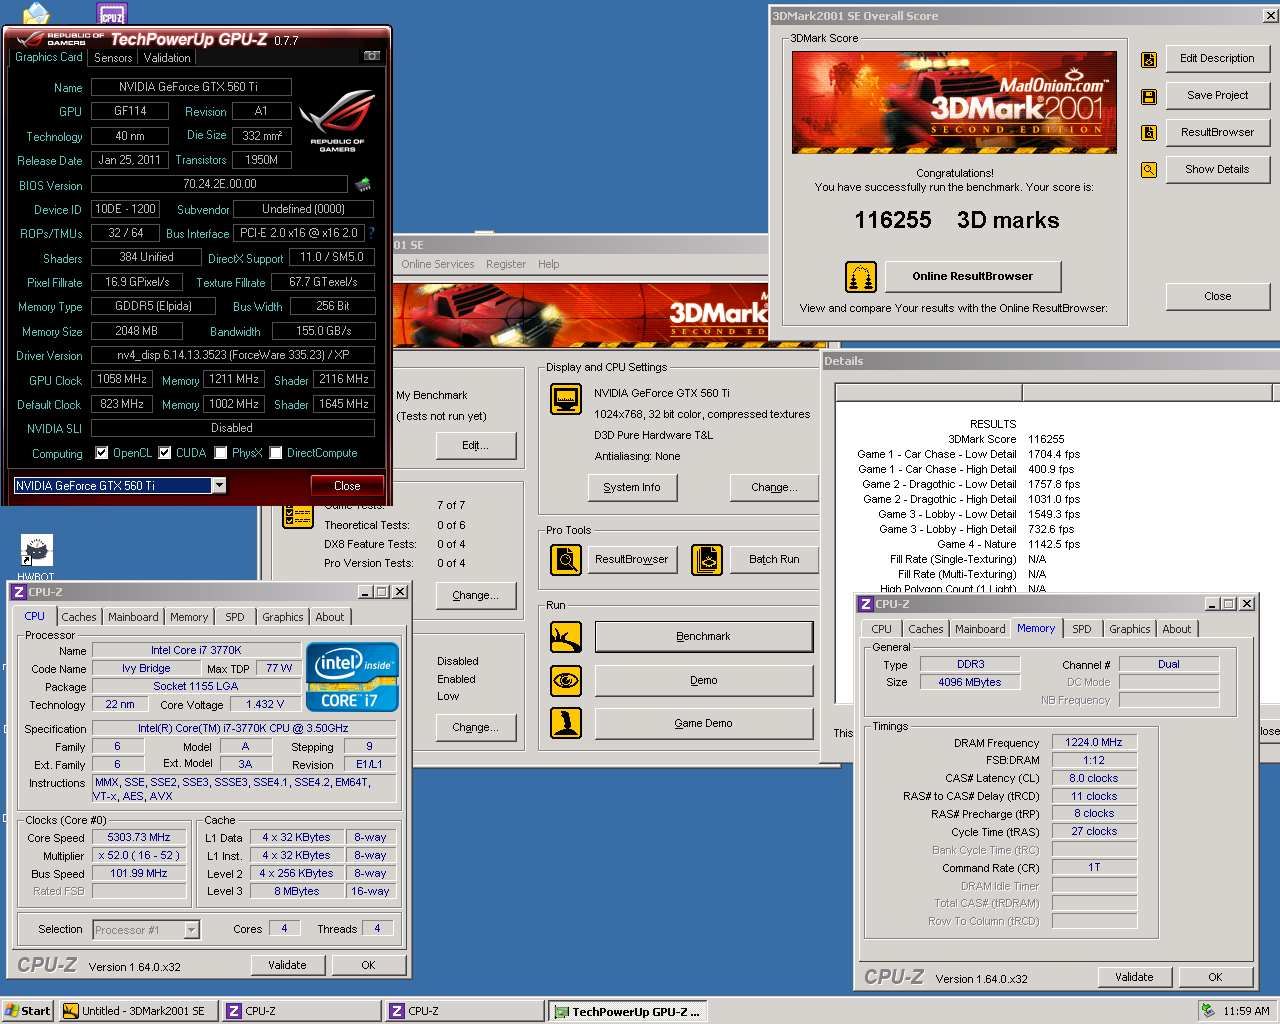The width and height of the screenshot is (1280, 1024).
Task: Click the Game Demo joystick icon
Action: (566, 723)
